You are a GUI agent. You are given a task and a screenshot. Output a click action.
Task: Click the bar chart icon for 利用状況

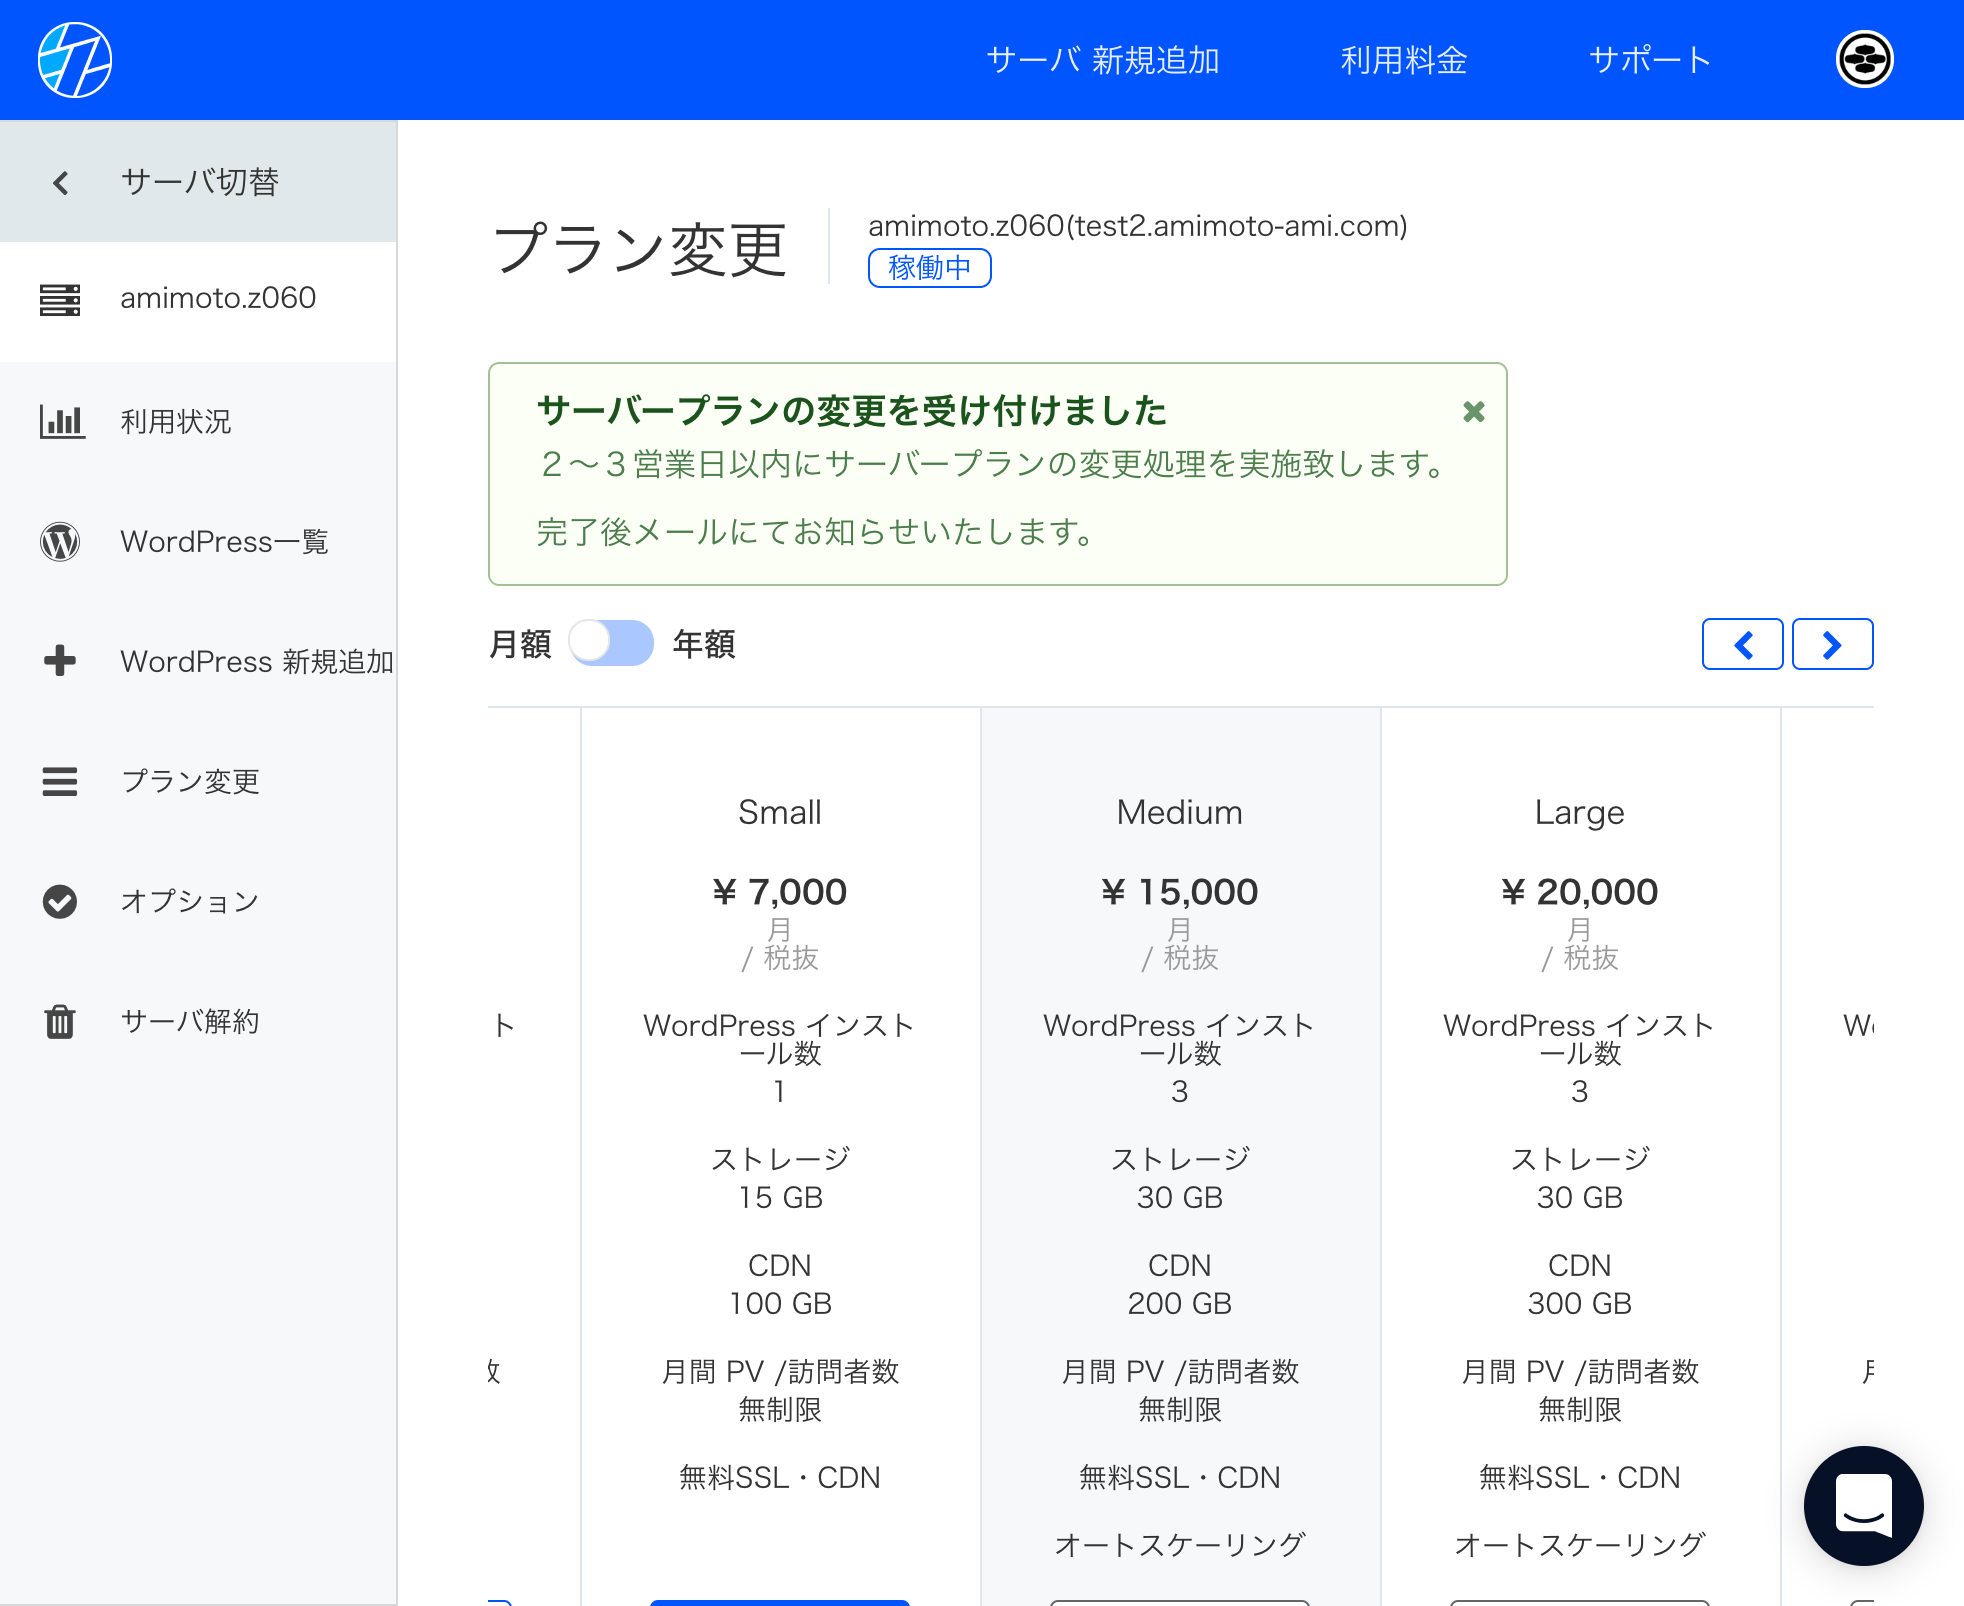61,421
